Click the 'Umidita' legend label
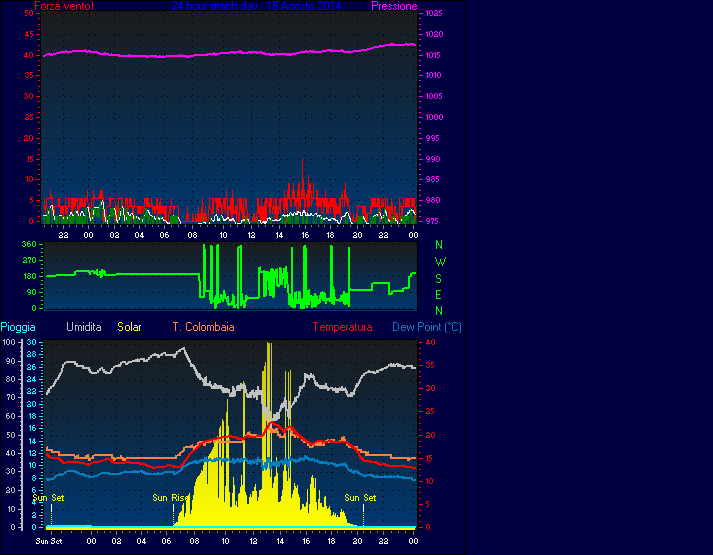Image resolution: width=713 pixels, height=555 pixels. point(84,327)
